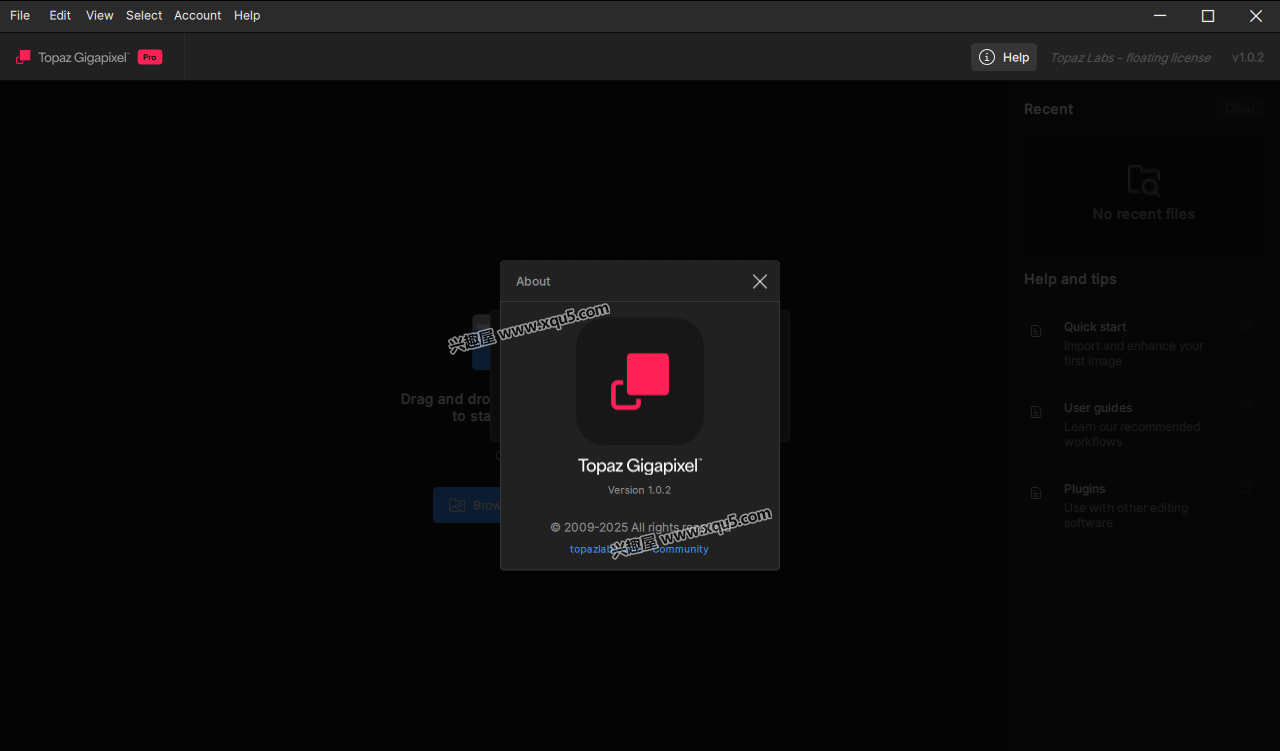Close the About dialog

point(760,282)
